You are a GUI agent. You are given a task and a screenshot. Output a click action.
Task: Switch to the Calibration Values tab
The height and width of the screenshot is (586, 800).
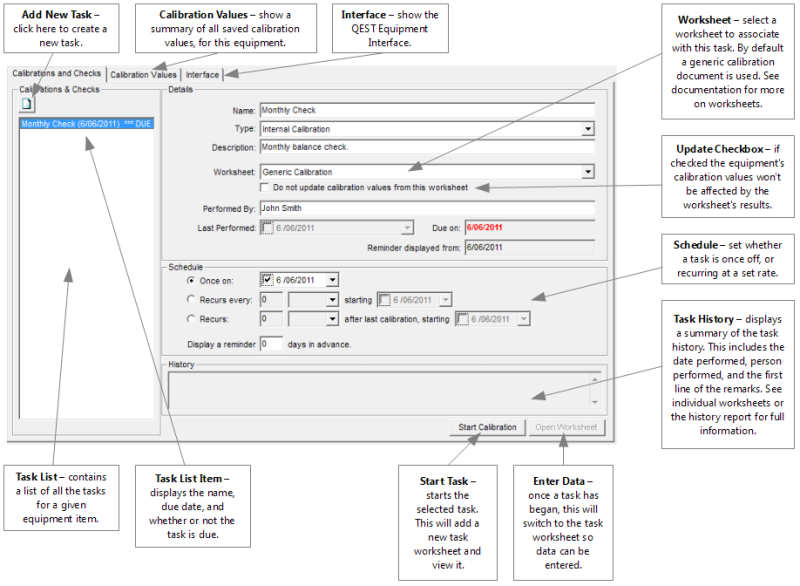(x=143, y=73)
